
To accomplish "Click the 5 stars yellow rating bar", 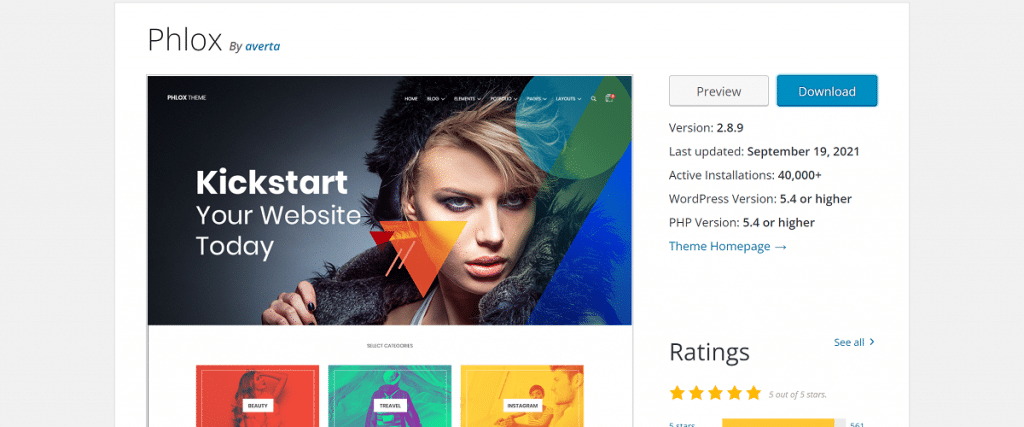I will [784, 423].
